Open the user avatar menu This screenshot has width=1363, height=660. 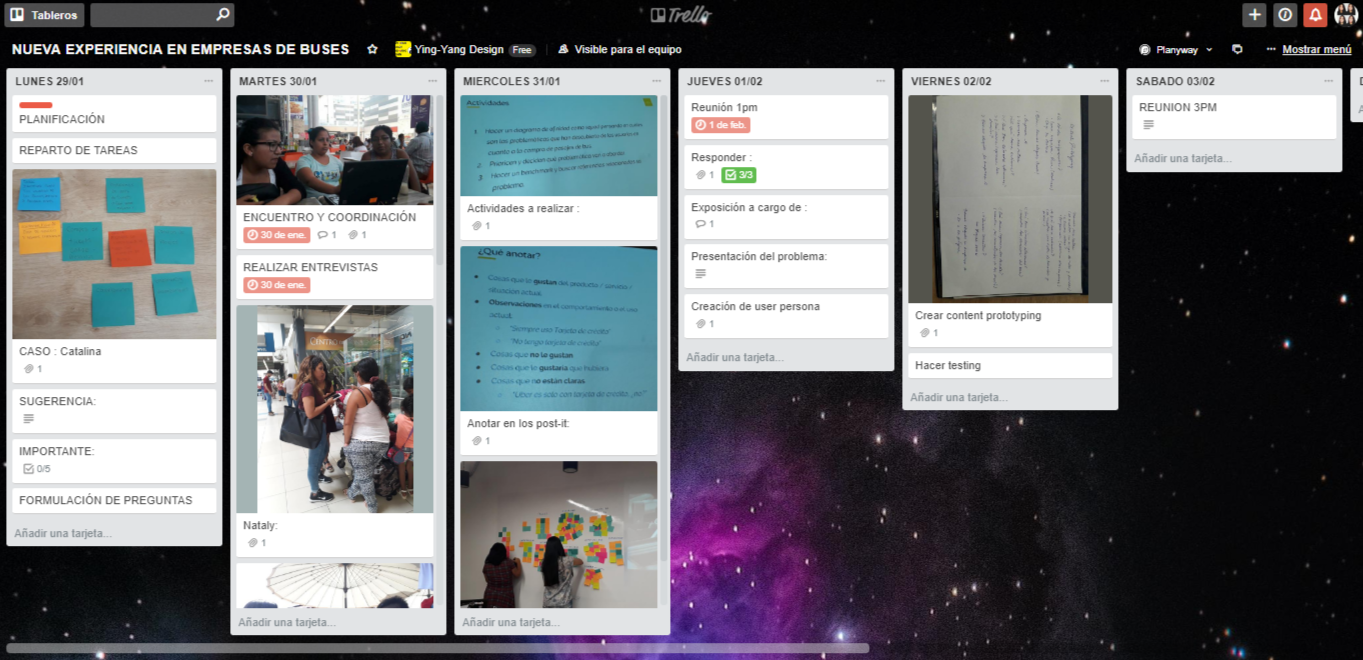click(x=1346, y=15)
